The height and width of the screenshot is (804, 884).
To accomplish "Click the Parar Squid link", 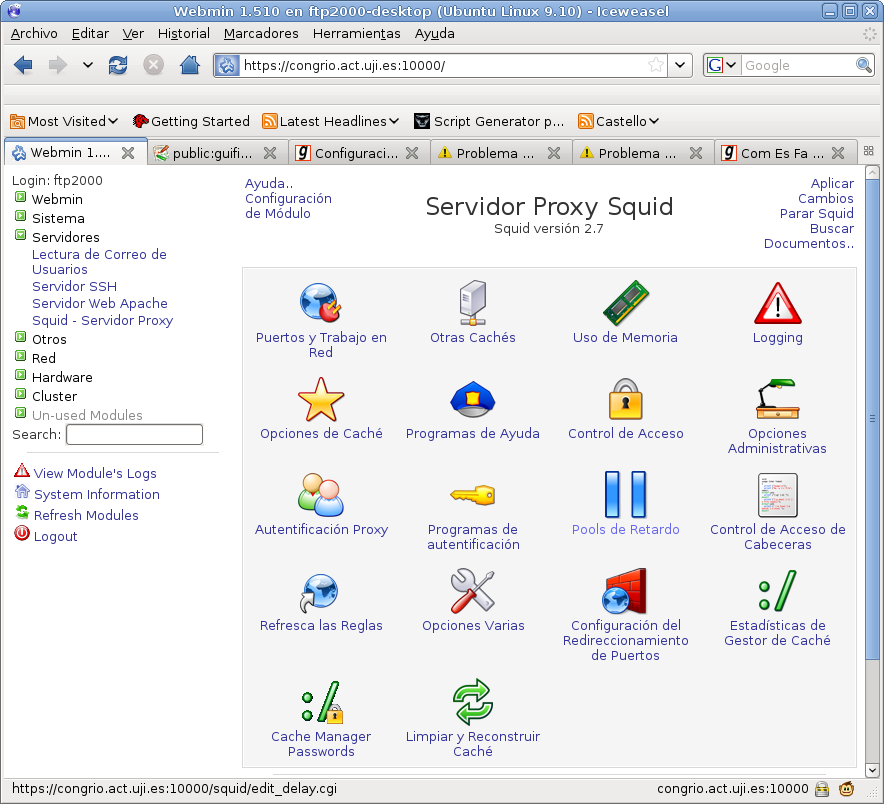I will point(816,213).
